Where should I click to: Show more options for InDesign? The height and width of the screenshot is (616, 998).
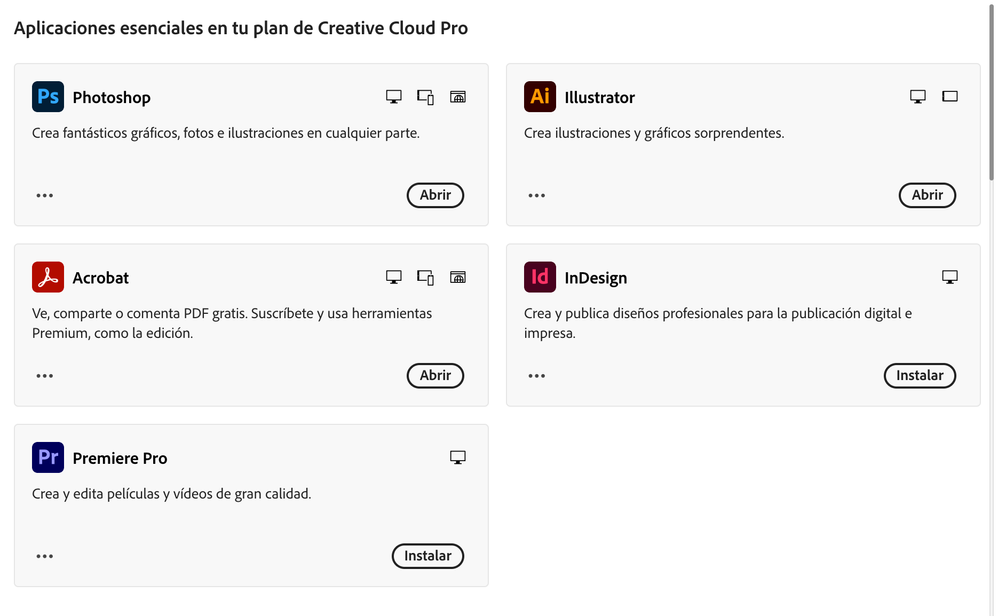[x=537, y=376]
